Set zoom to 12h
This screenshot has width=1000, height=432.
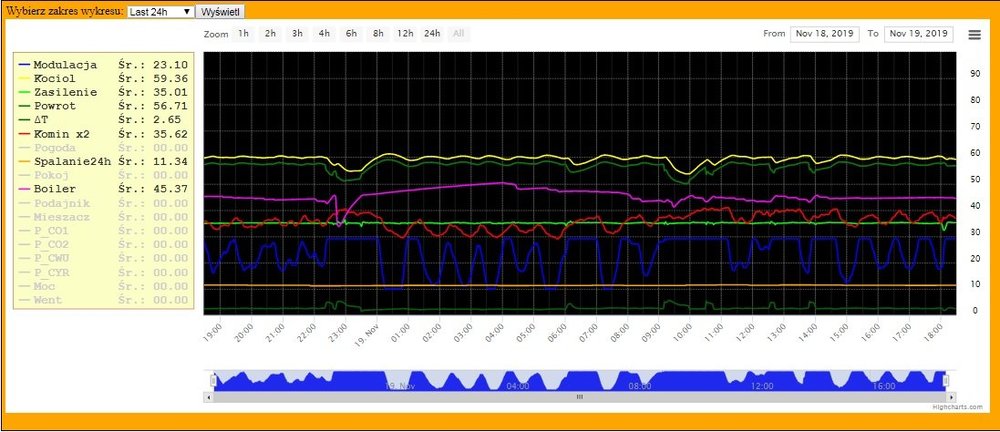pos(405,33)
